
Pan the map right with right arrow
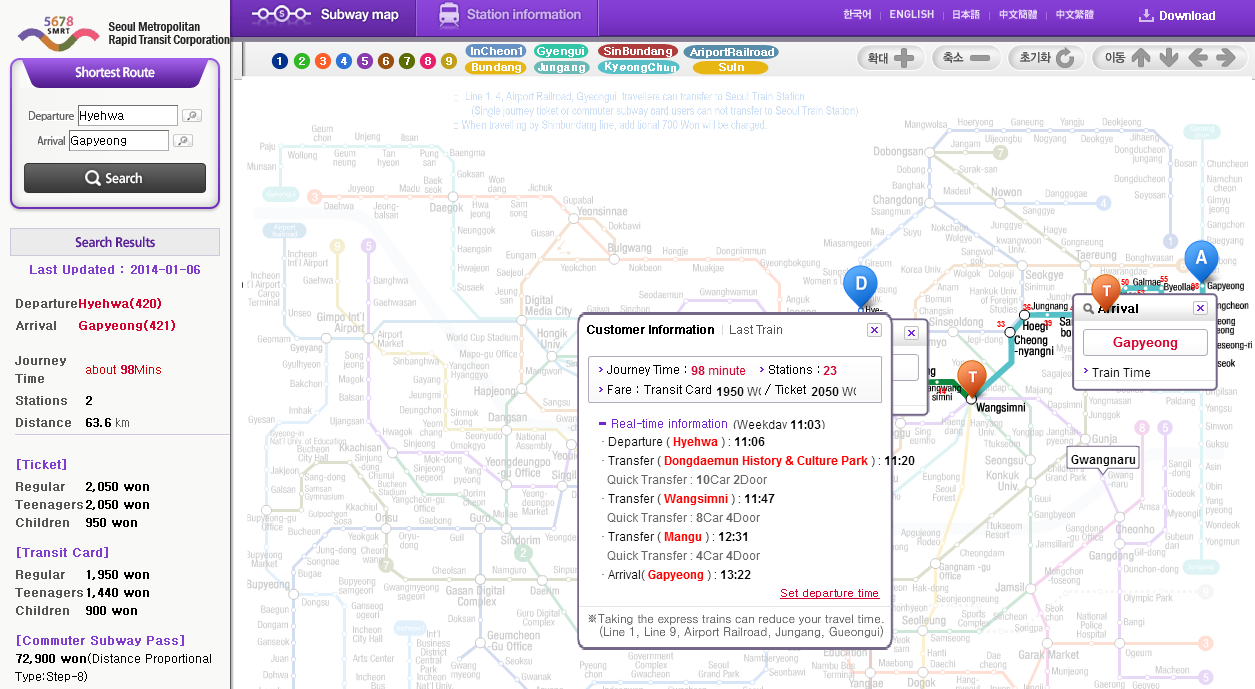(1226, 58)
